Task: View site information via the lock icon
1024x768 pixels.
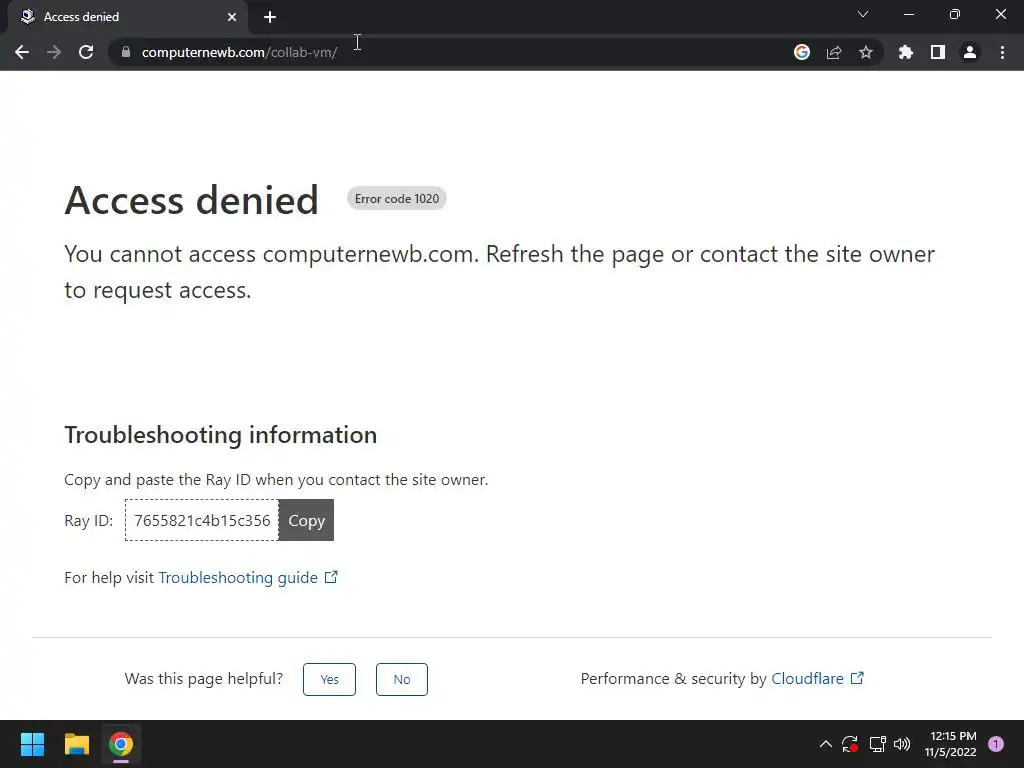Action: coord(126,52)
